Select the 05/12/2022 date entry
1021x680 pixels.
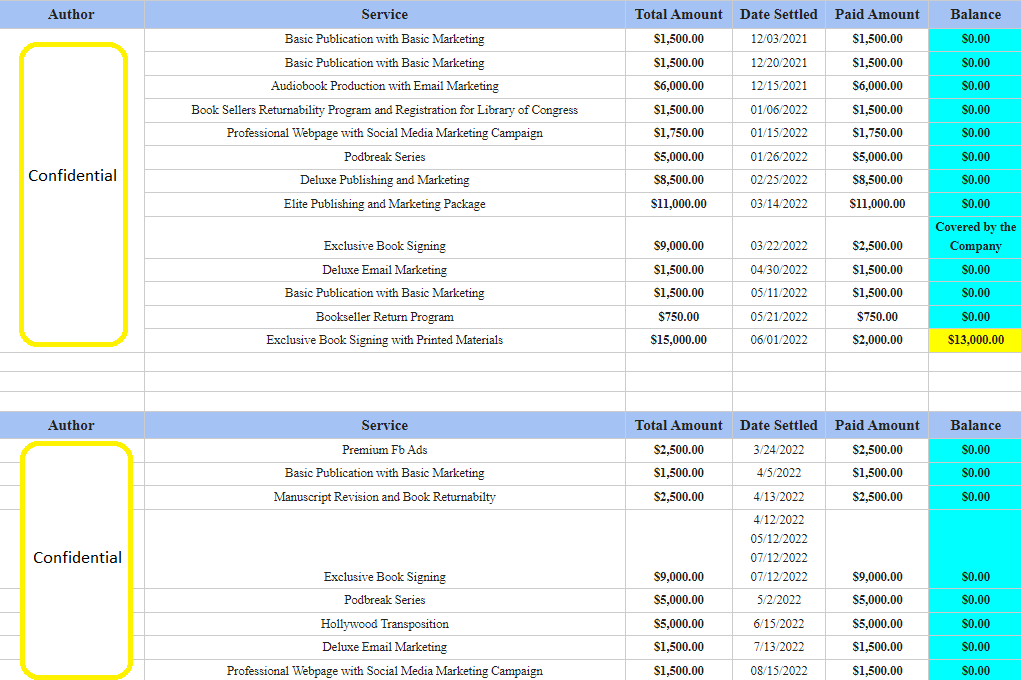point(779,539)
